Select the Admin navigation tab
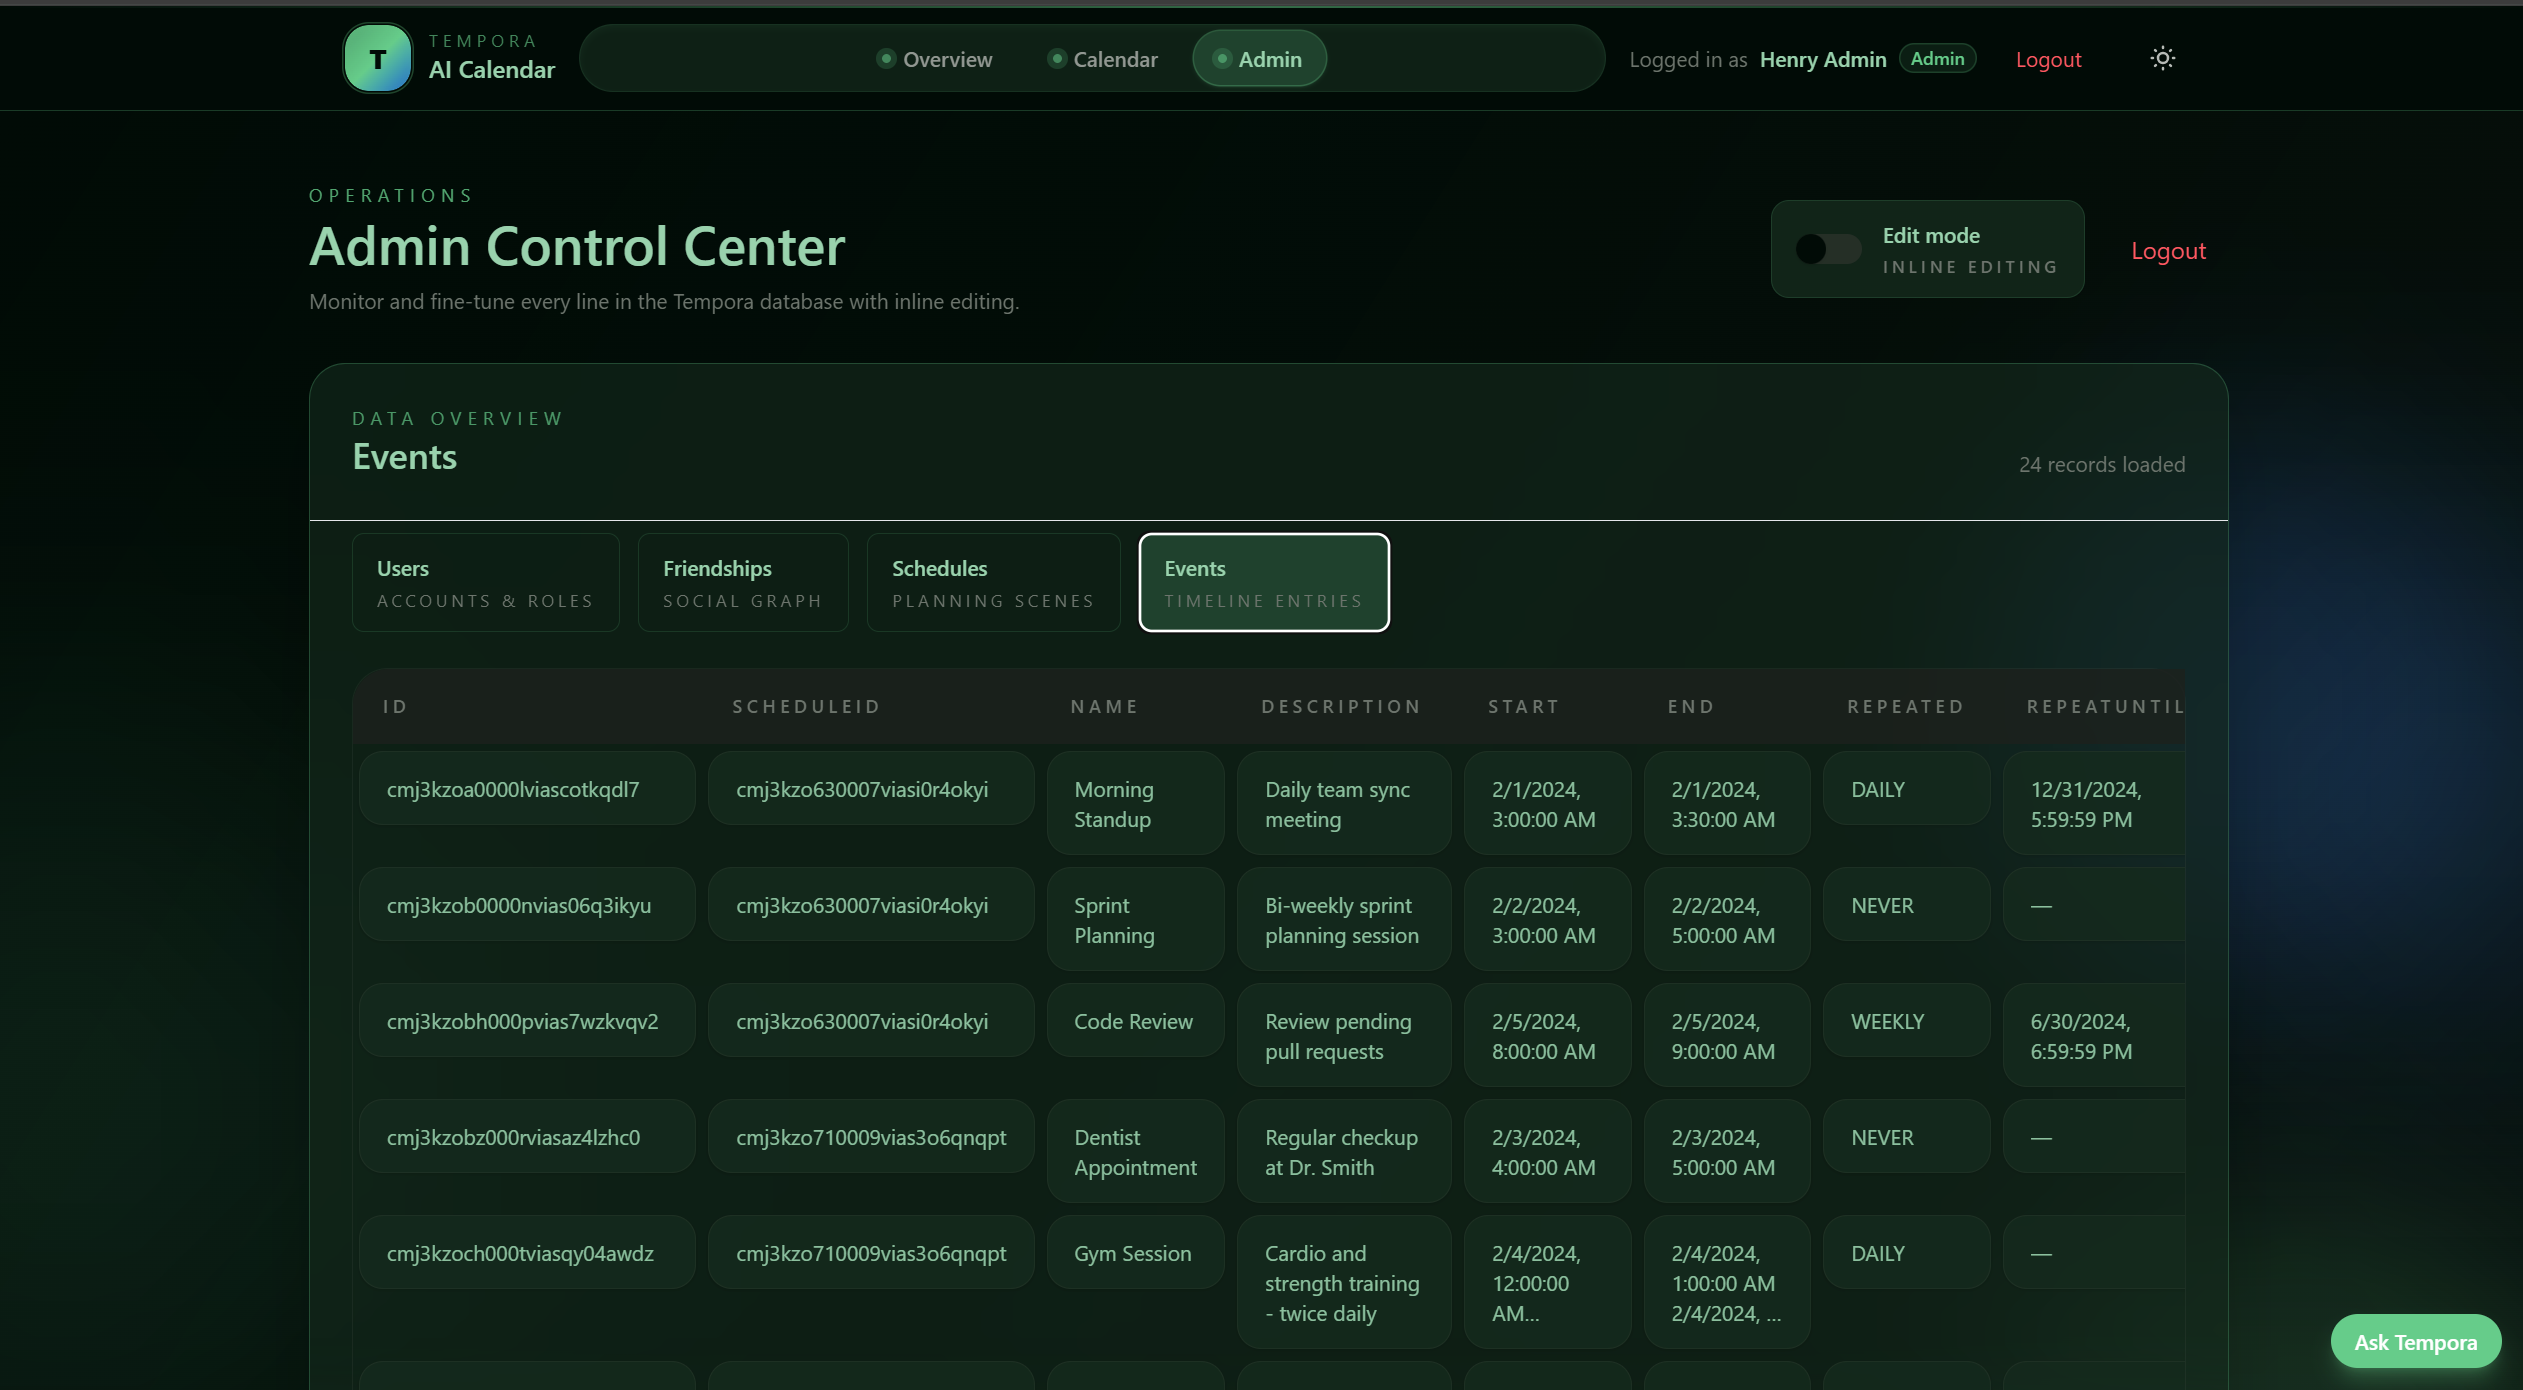Image resolution: width=2523 pixels, height=1390 pixels. point(1258,59)
